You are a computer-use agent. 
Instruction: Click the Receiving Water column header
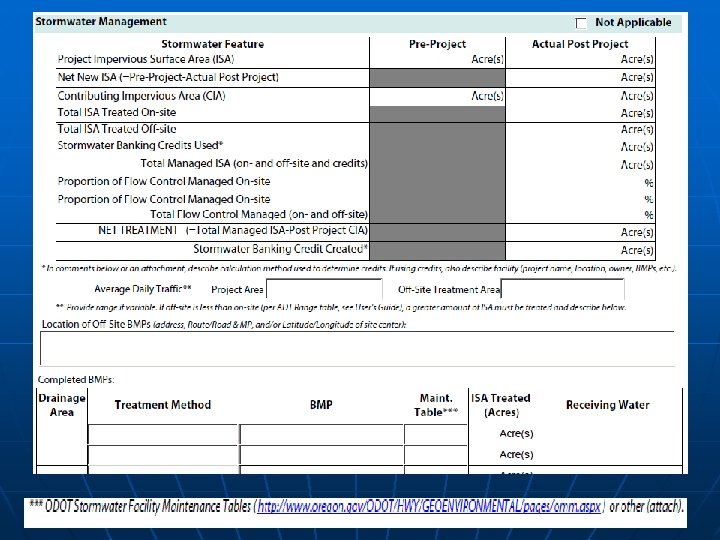(x=608, y=405)
